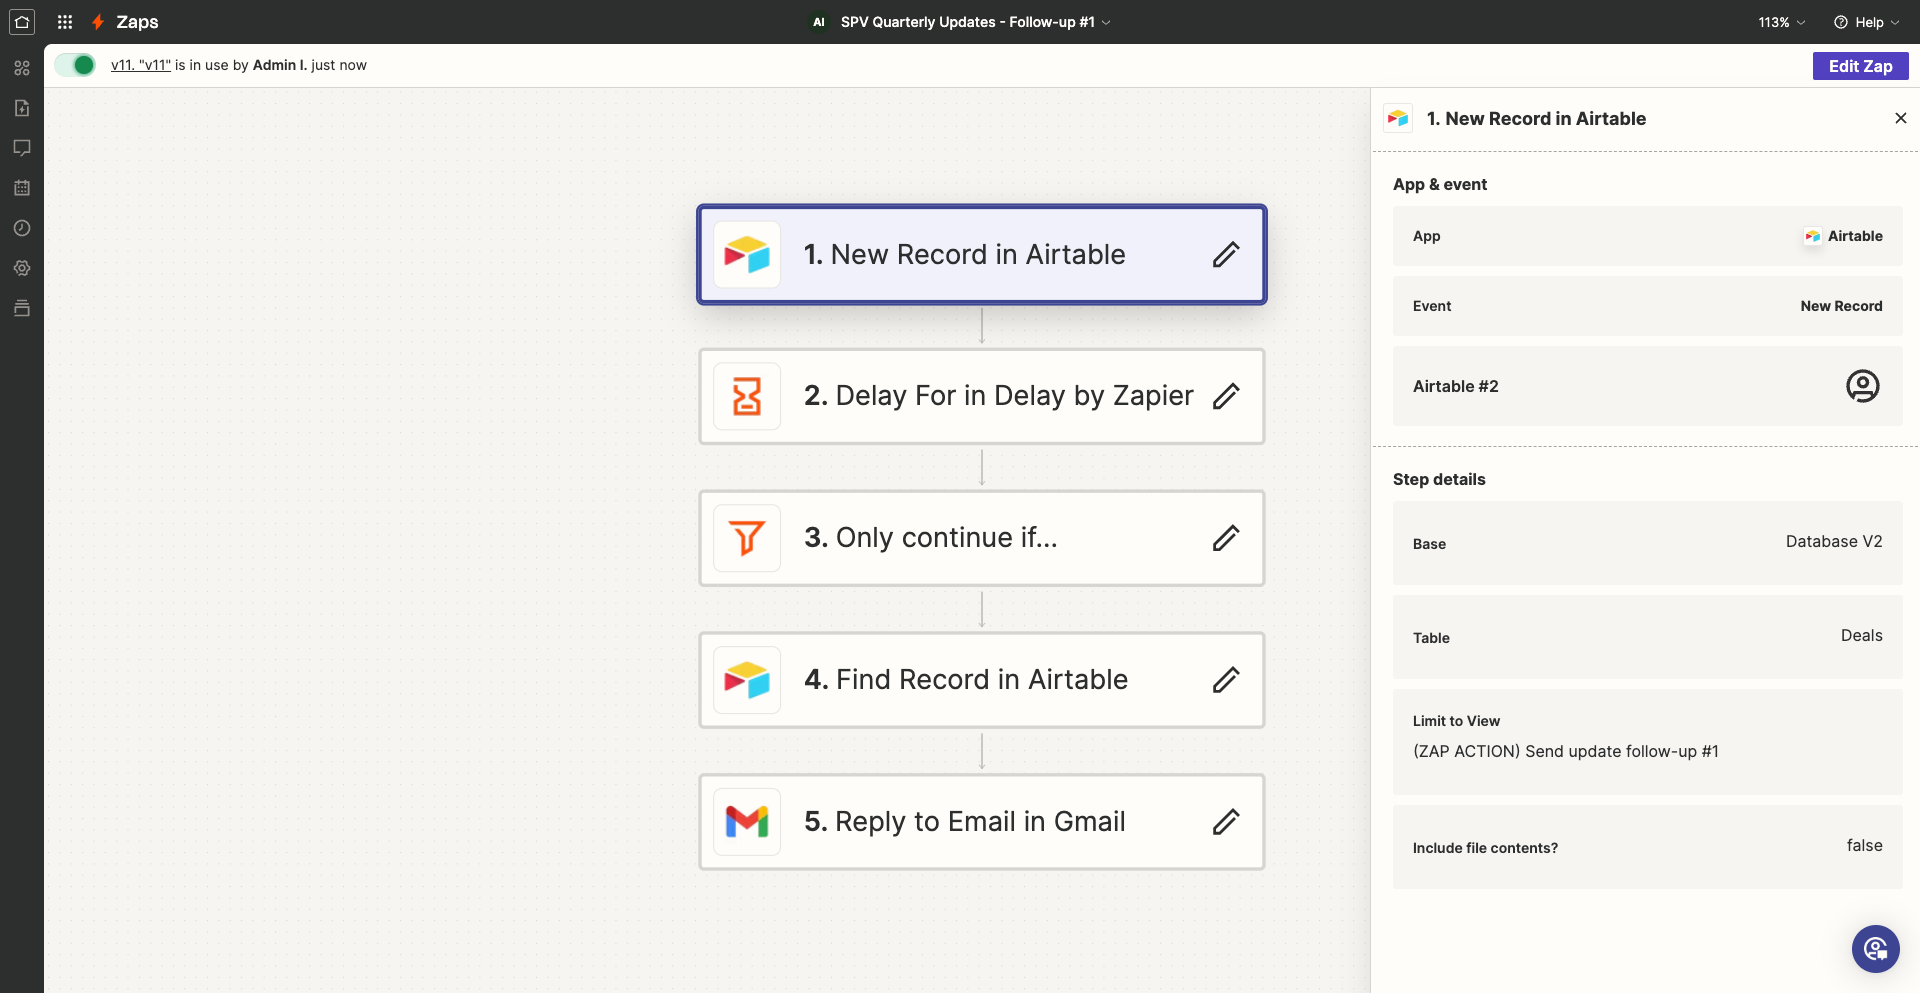Close the step details side panel
This screenshot has width=1920, height=993.
pyautogui.click(x=1900, y=118)
